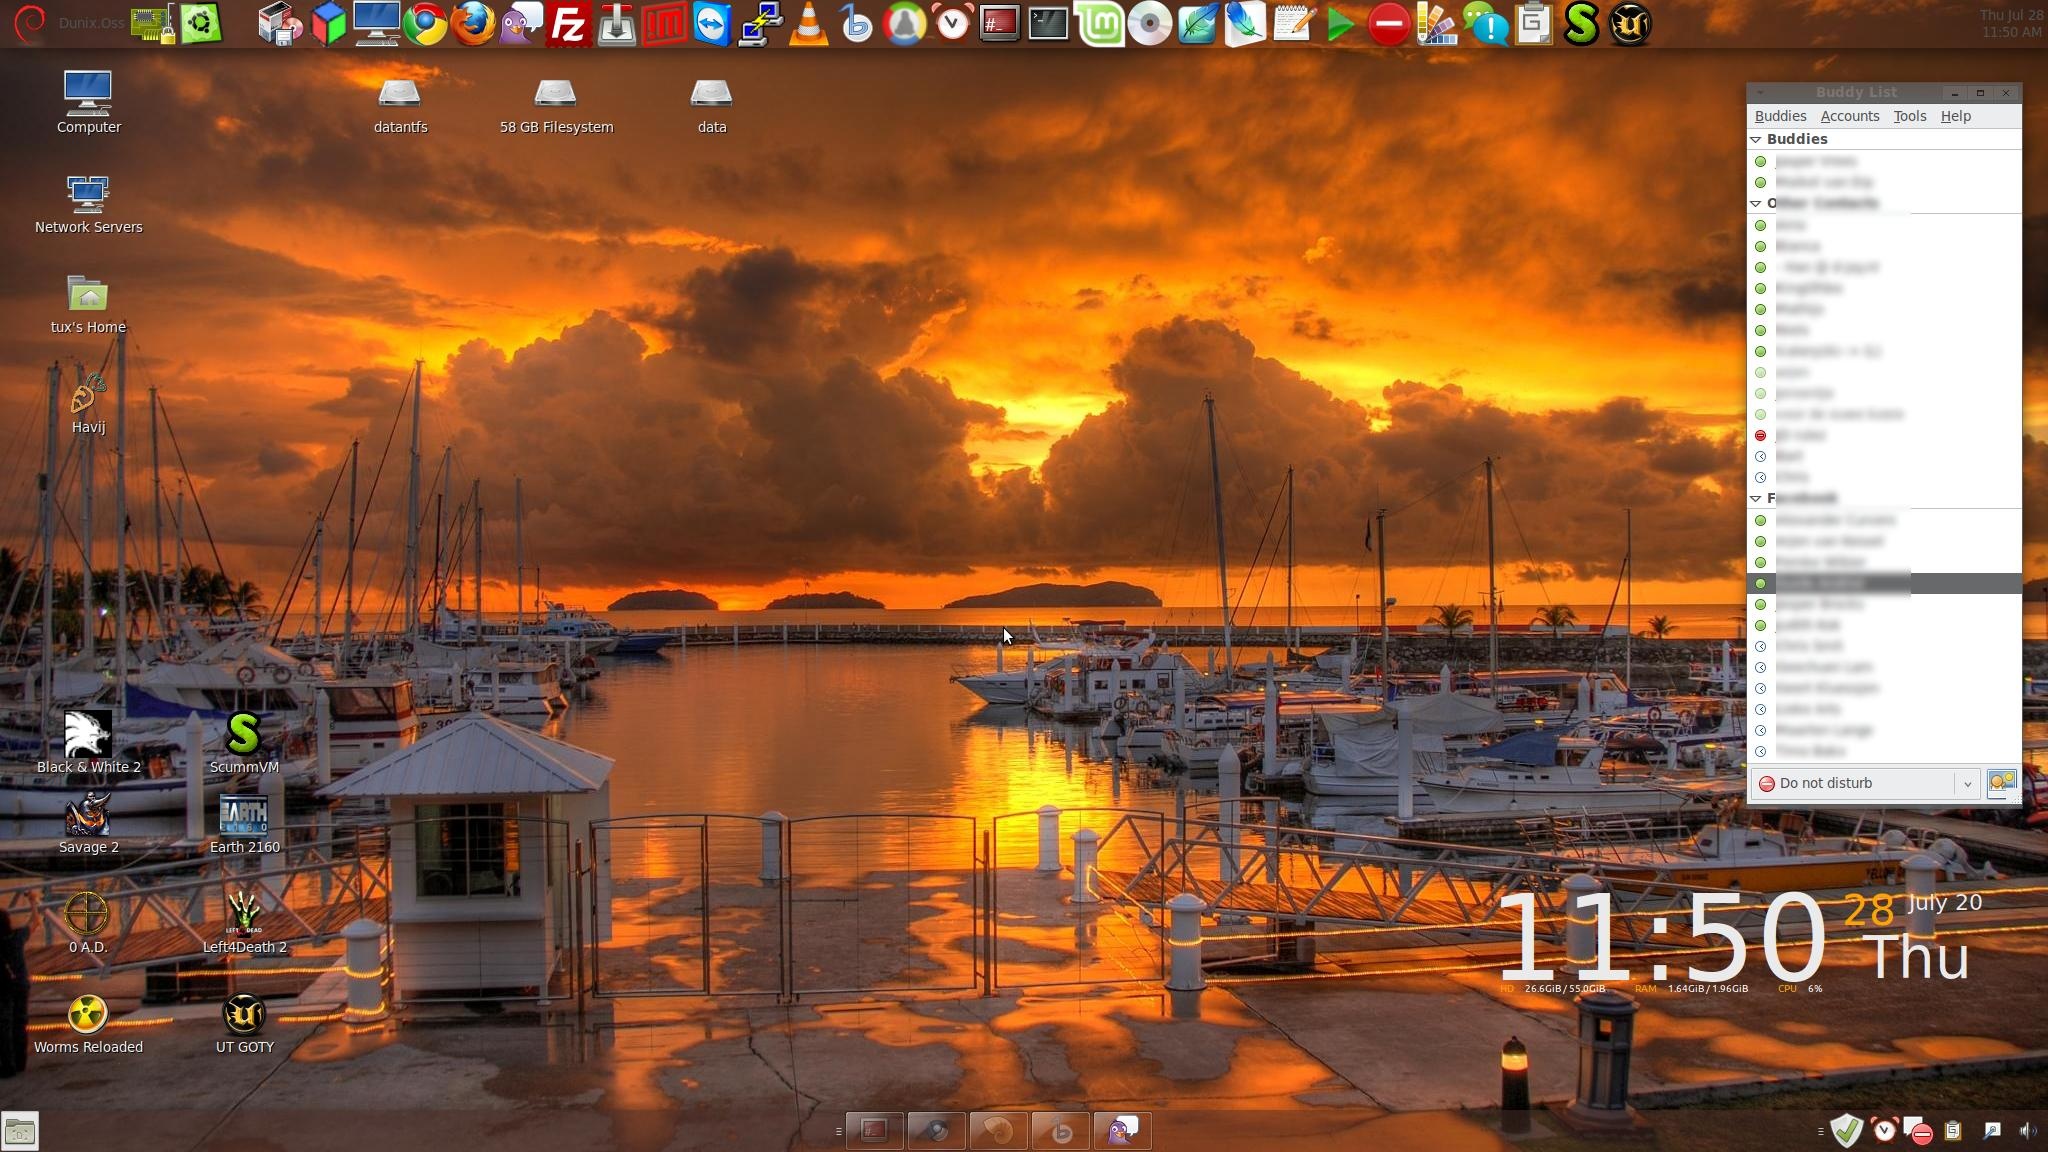
Task: Collapse the Buddies group
Action: [x=1756, y=139]
